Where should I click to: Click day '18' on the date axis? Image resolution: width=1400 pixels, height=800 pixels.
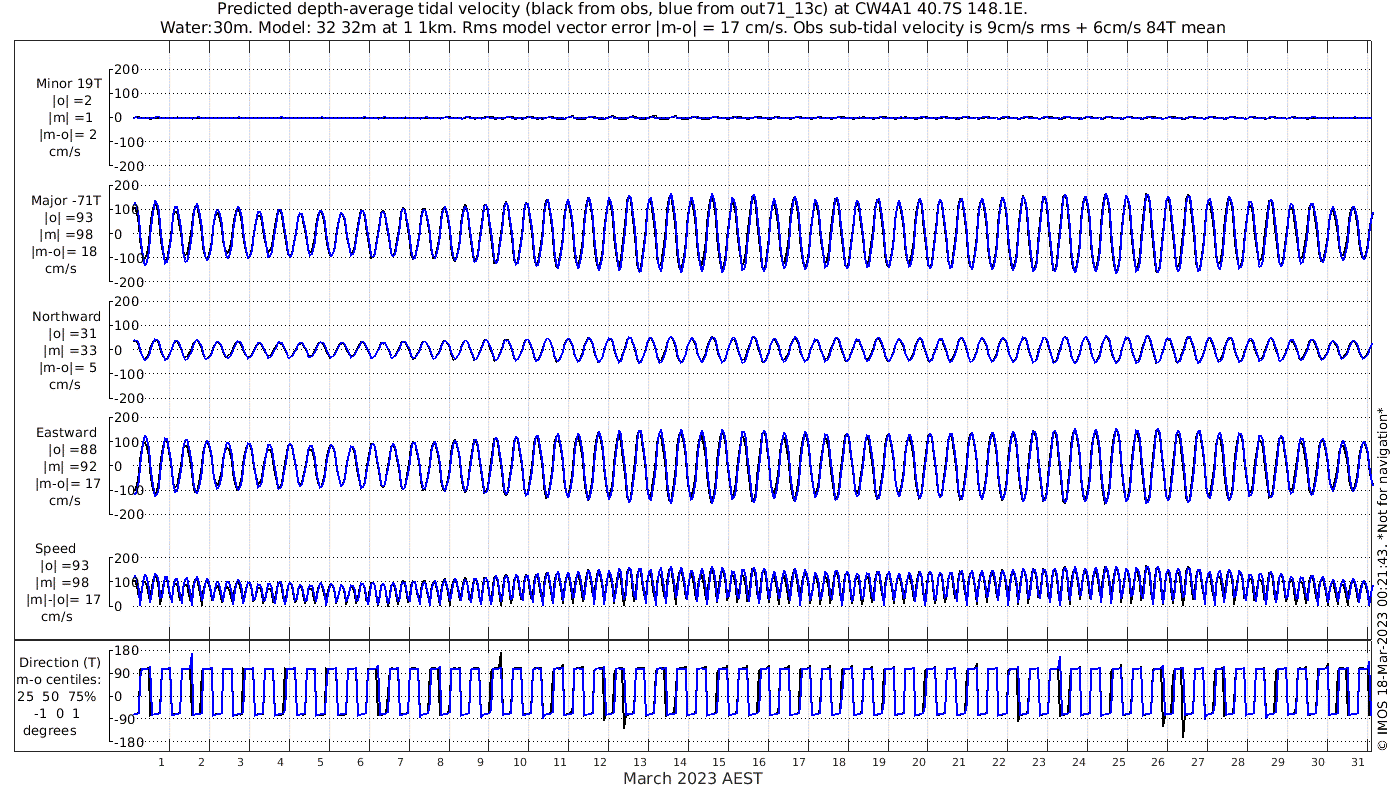pyautogui.click(x=839, y=762)
